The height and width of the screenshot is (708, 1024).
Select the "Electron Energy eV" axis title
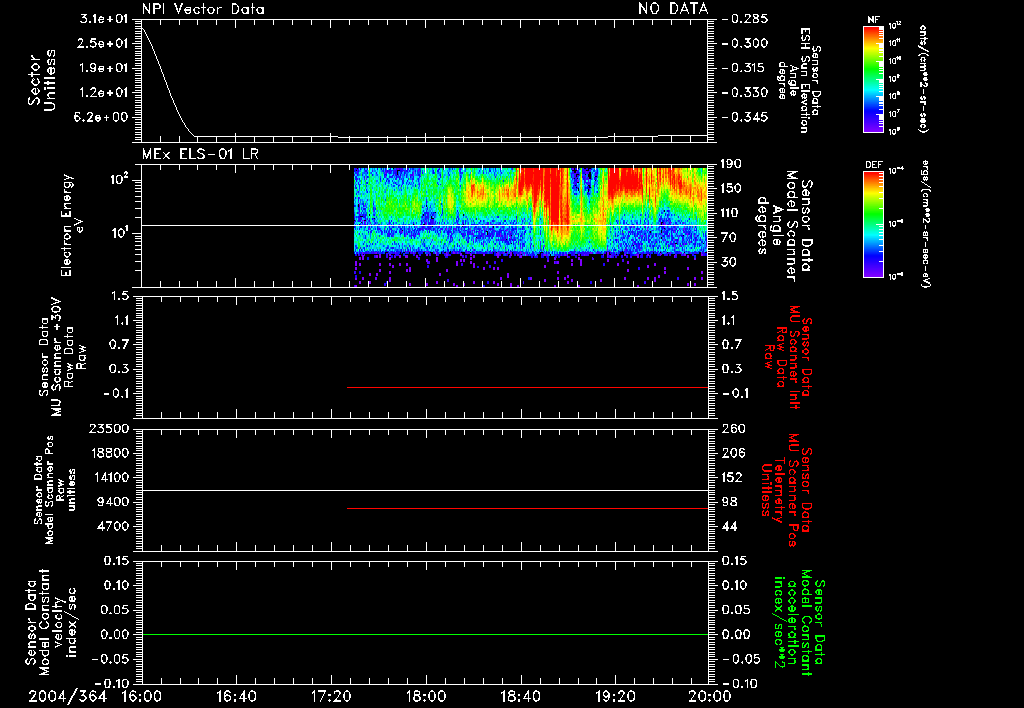point(73,225)
